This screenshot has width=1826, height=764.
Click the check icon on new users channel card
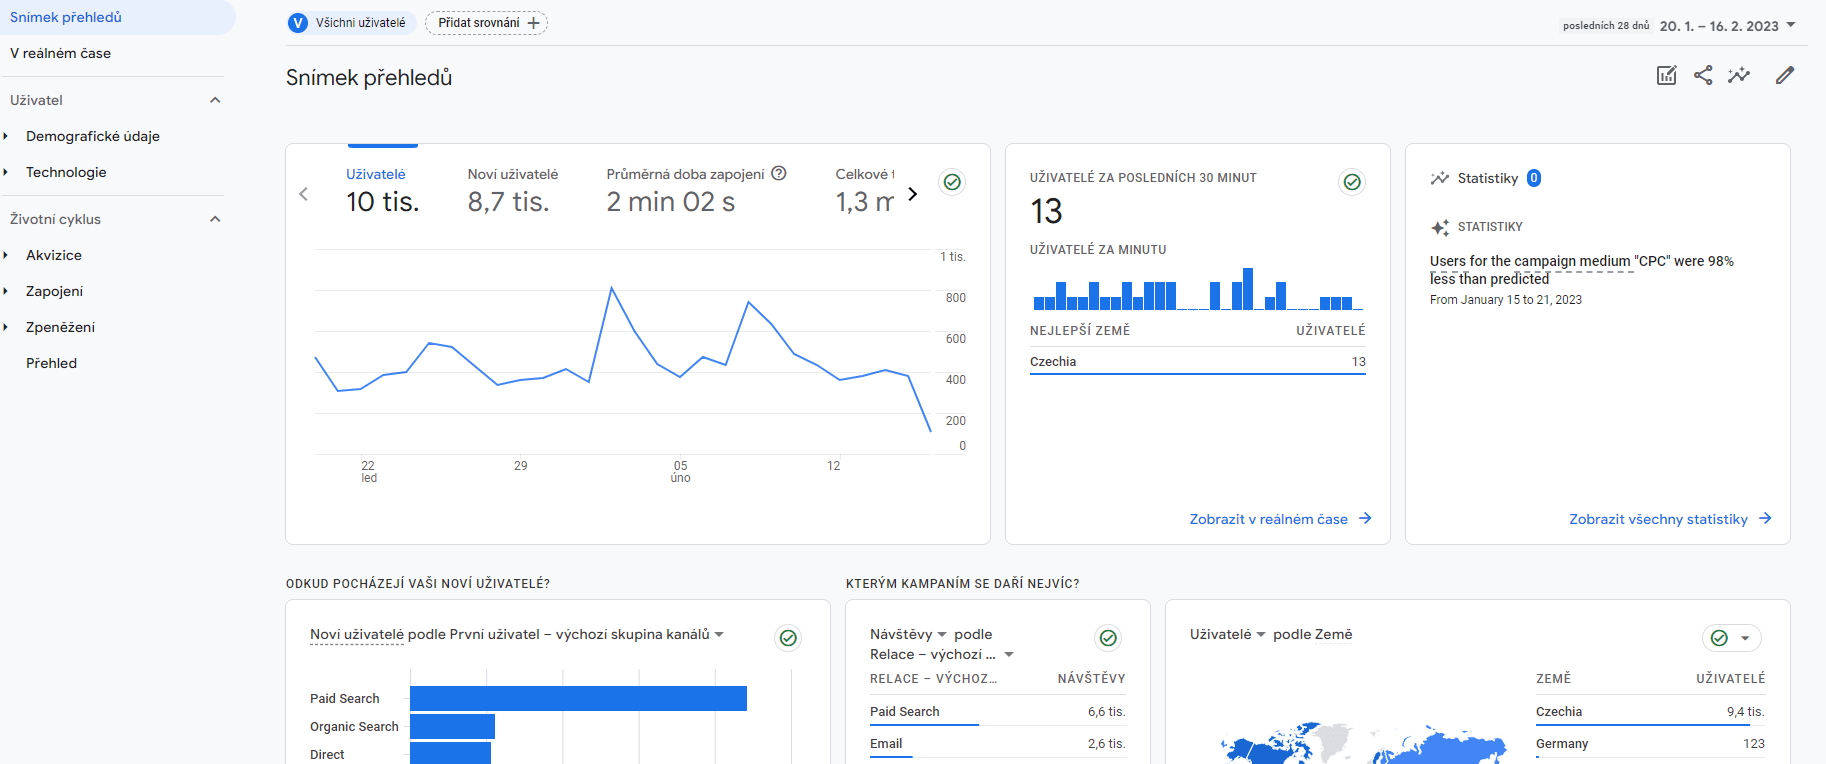click(x=788, y=638)
